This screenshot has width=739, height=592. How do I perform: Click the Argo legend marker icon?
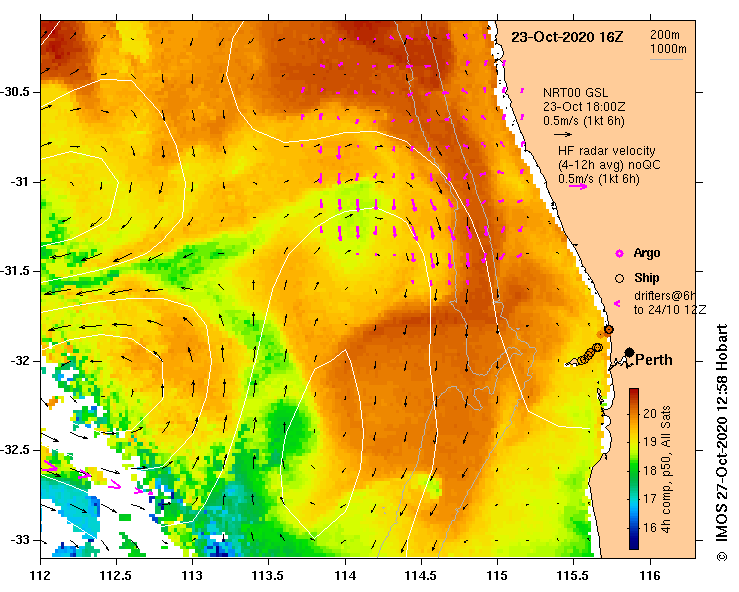click(x=619, y=254)
